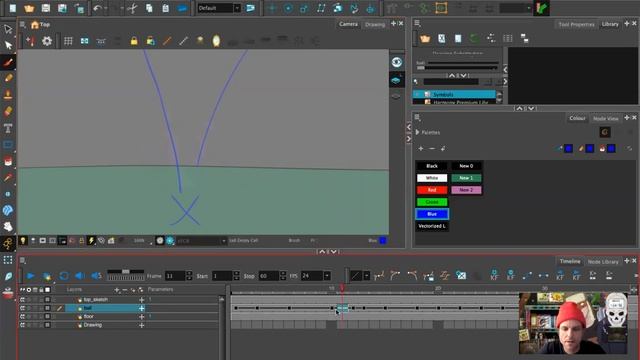The width and height of the screenshot is (640, 360).
Task: Click the yellow lock icon in Camera toolbar
Action: click(x=134, y=41)
